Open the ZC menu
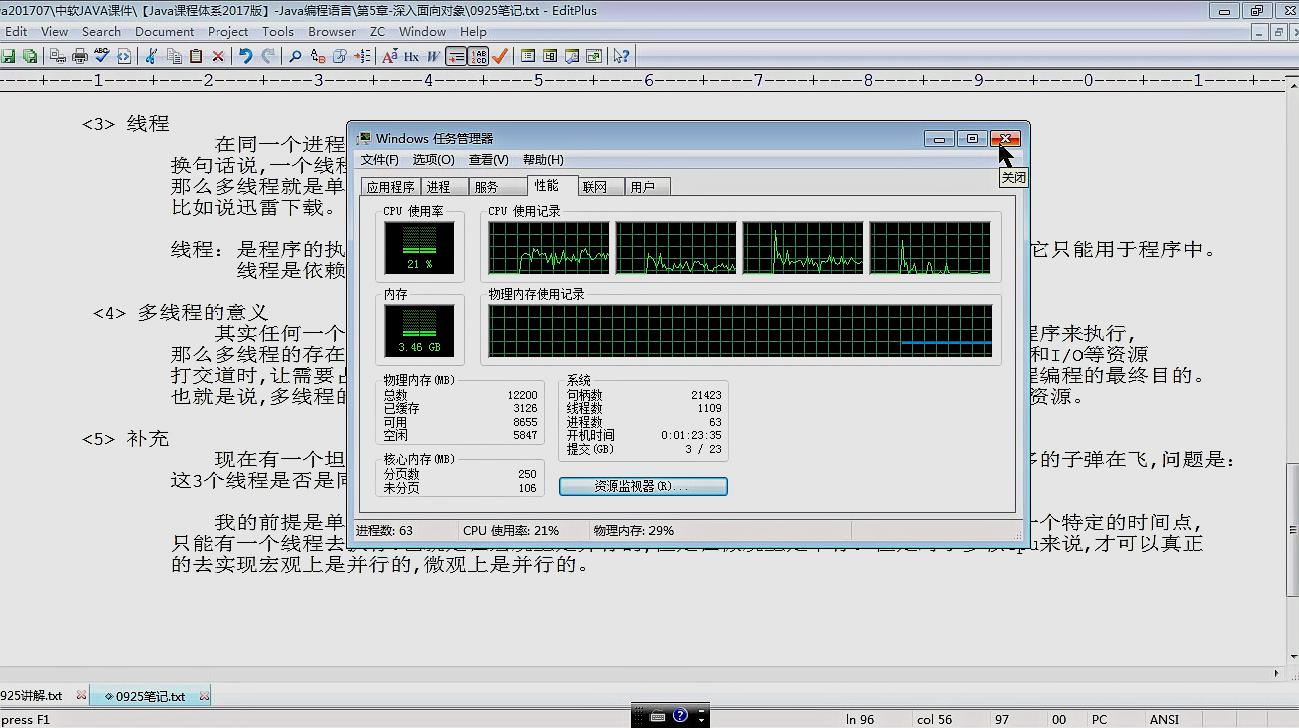 (377, 32)
